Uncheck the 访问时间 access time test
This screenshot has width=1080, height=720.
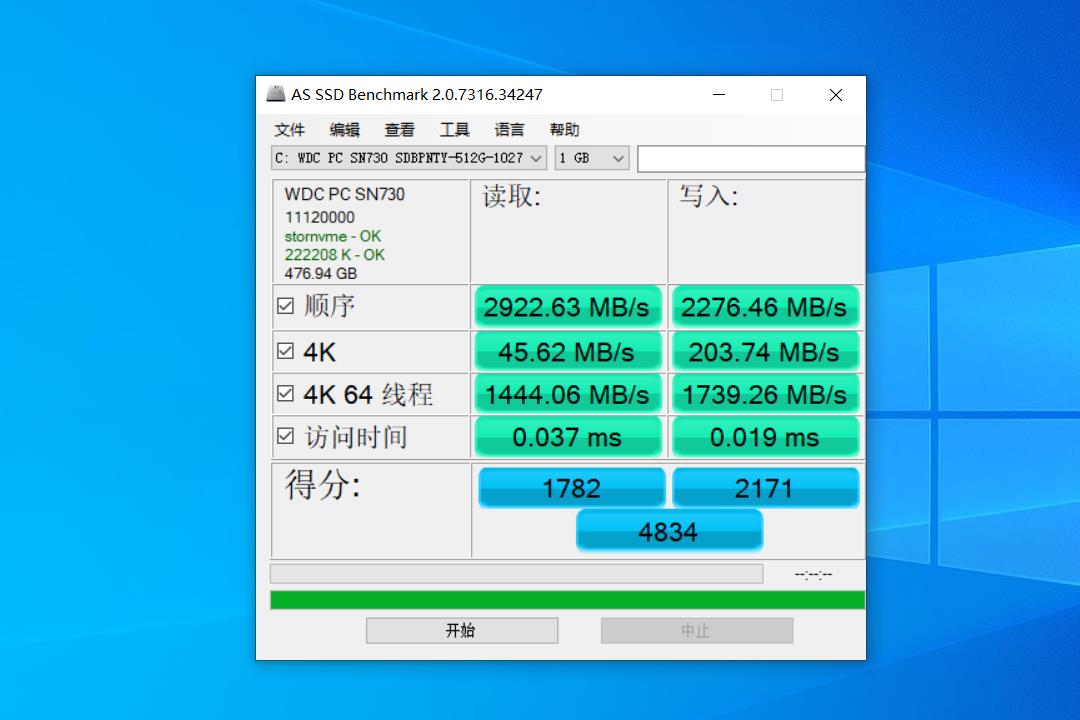click(x=284, y=436)
